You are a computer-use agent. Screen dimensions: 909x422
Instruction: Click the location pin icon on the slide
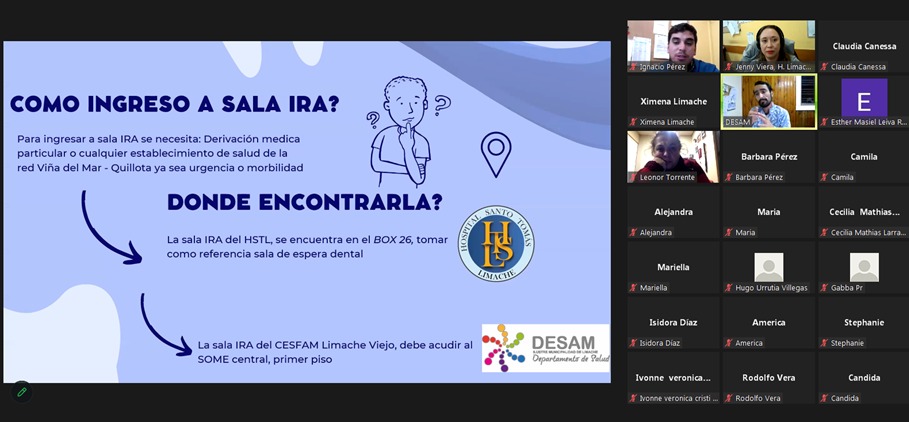pyautogui.click(x=496, y=154)
